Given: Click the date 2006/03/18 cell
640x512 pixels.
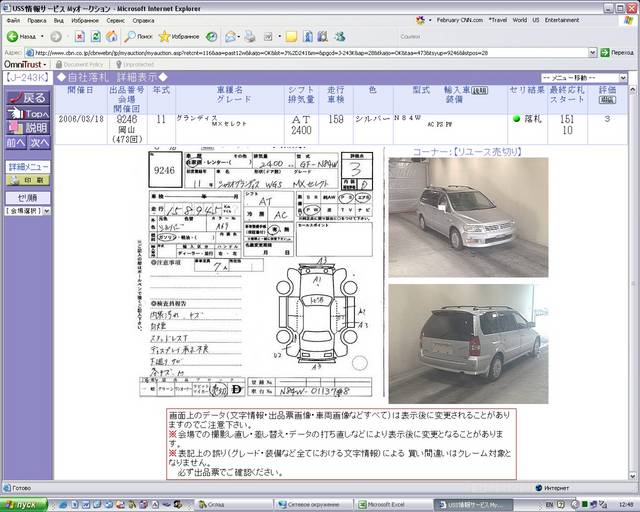Looking at the screenshot, I should pyautogui.click(x=81, y=119).
